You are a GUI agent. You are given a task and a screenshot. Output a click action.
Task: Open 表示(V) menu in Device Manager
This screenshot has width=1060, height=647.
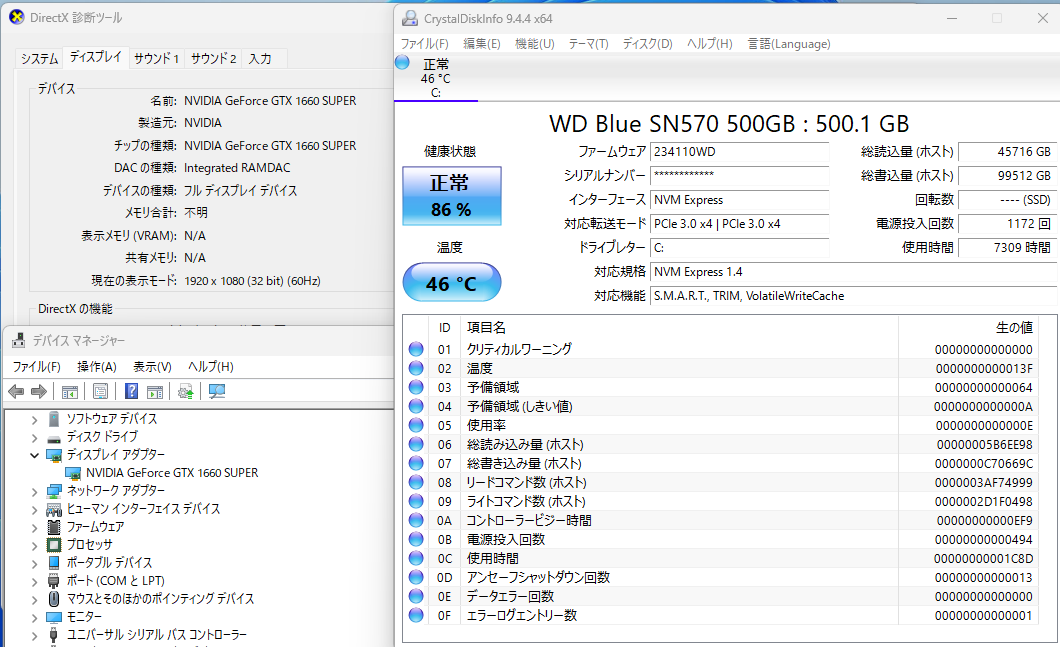pos(152,366)
